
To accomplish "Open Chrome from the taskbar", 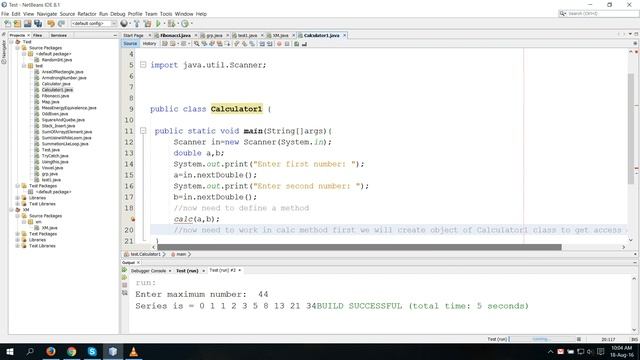I will (x=71, y=351).
